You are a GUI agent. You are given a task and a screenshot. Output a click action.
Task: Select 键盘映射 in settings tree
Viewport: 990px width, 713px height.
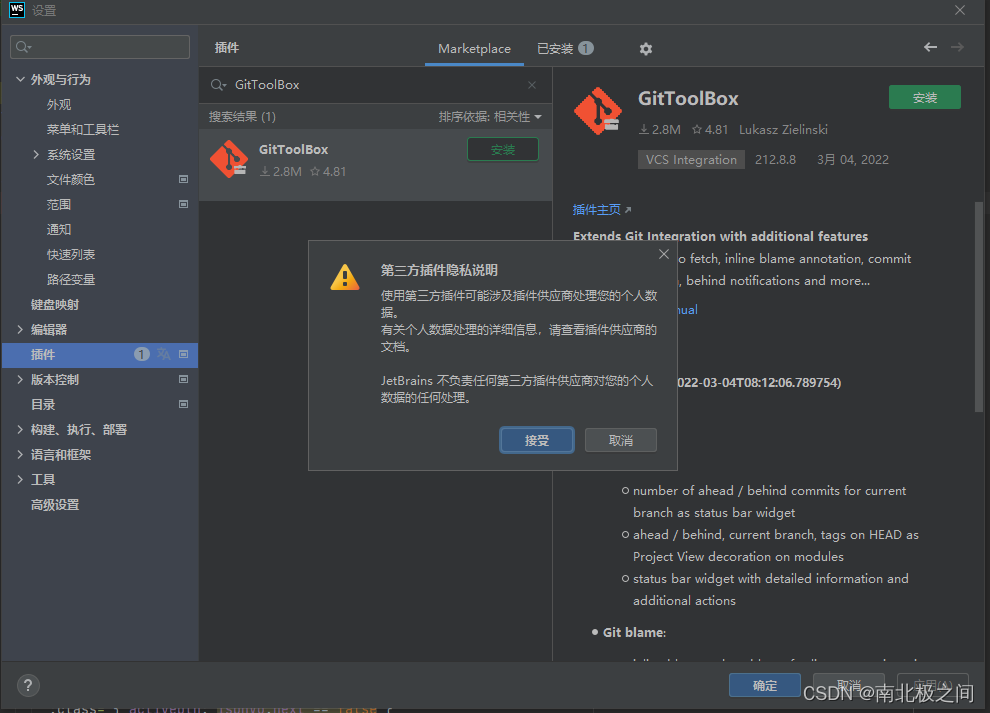[x=55, y=304]
